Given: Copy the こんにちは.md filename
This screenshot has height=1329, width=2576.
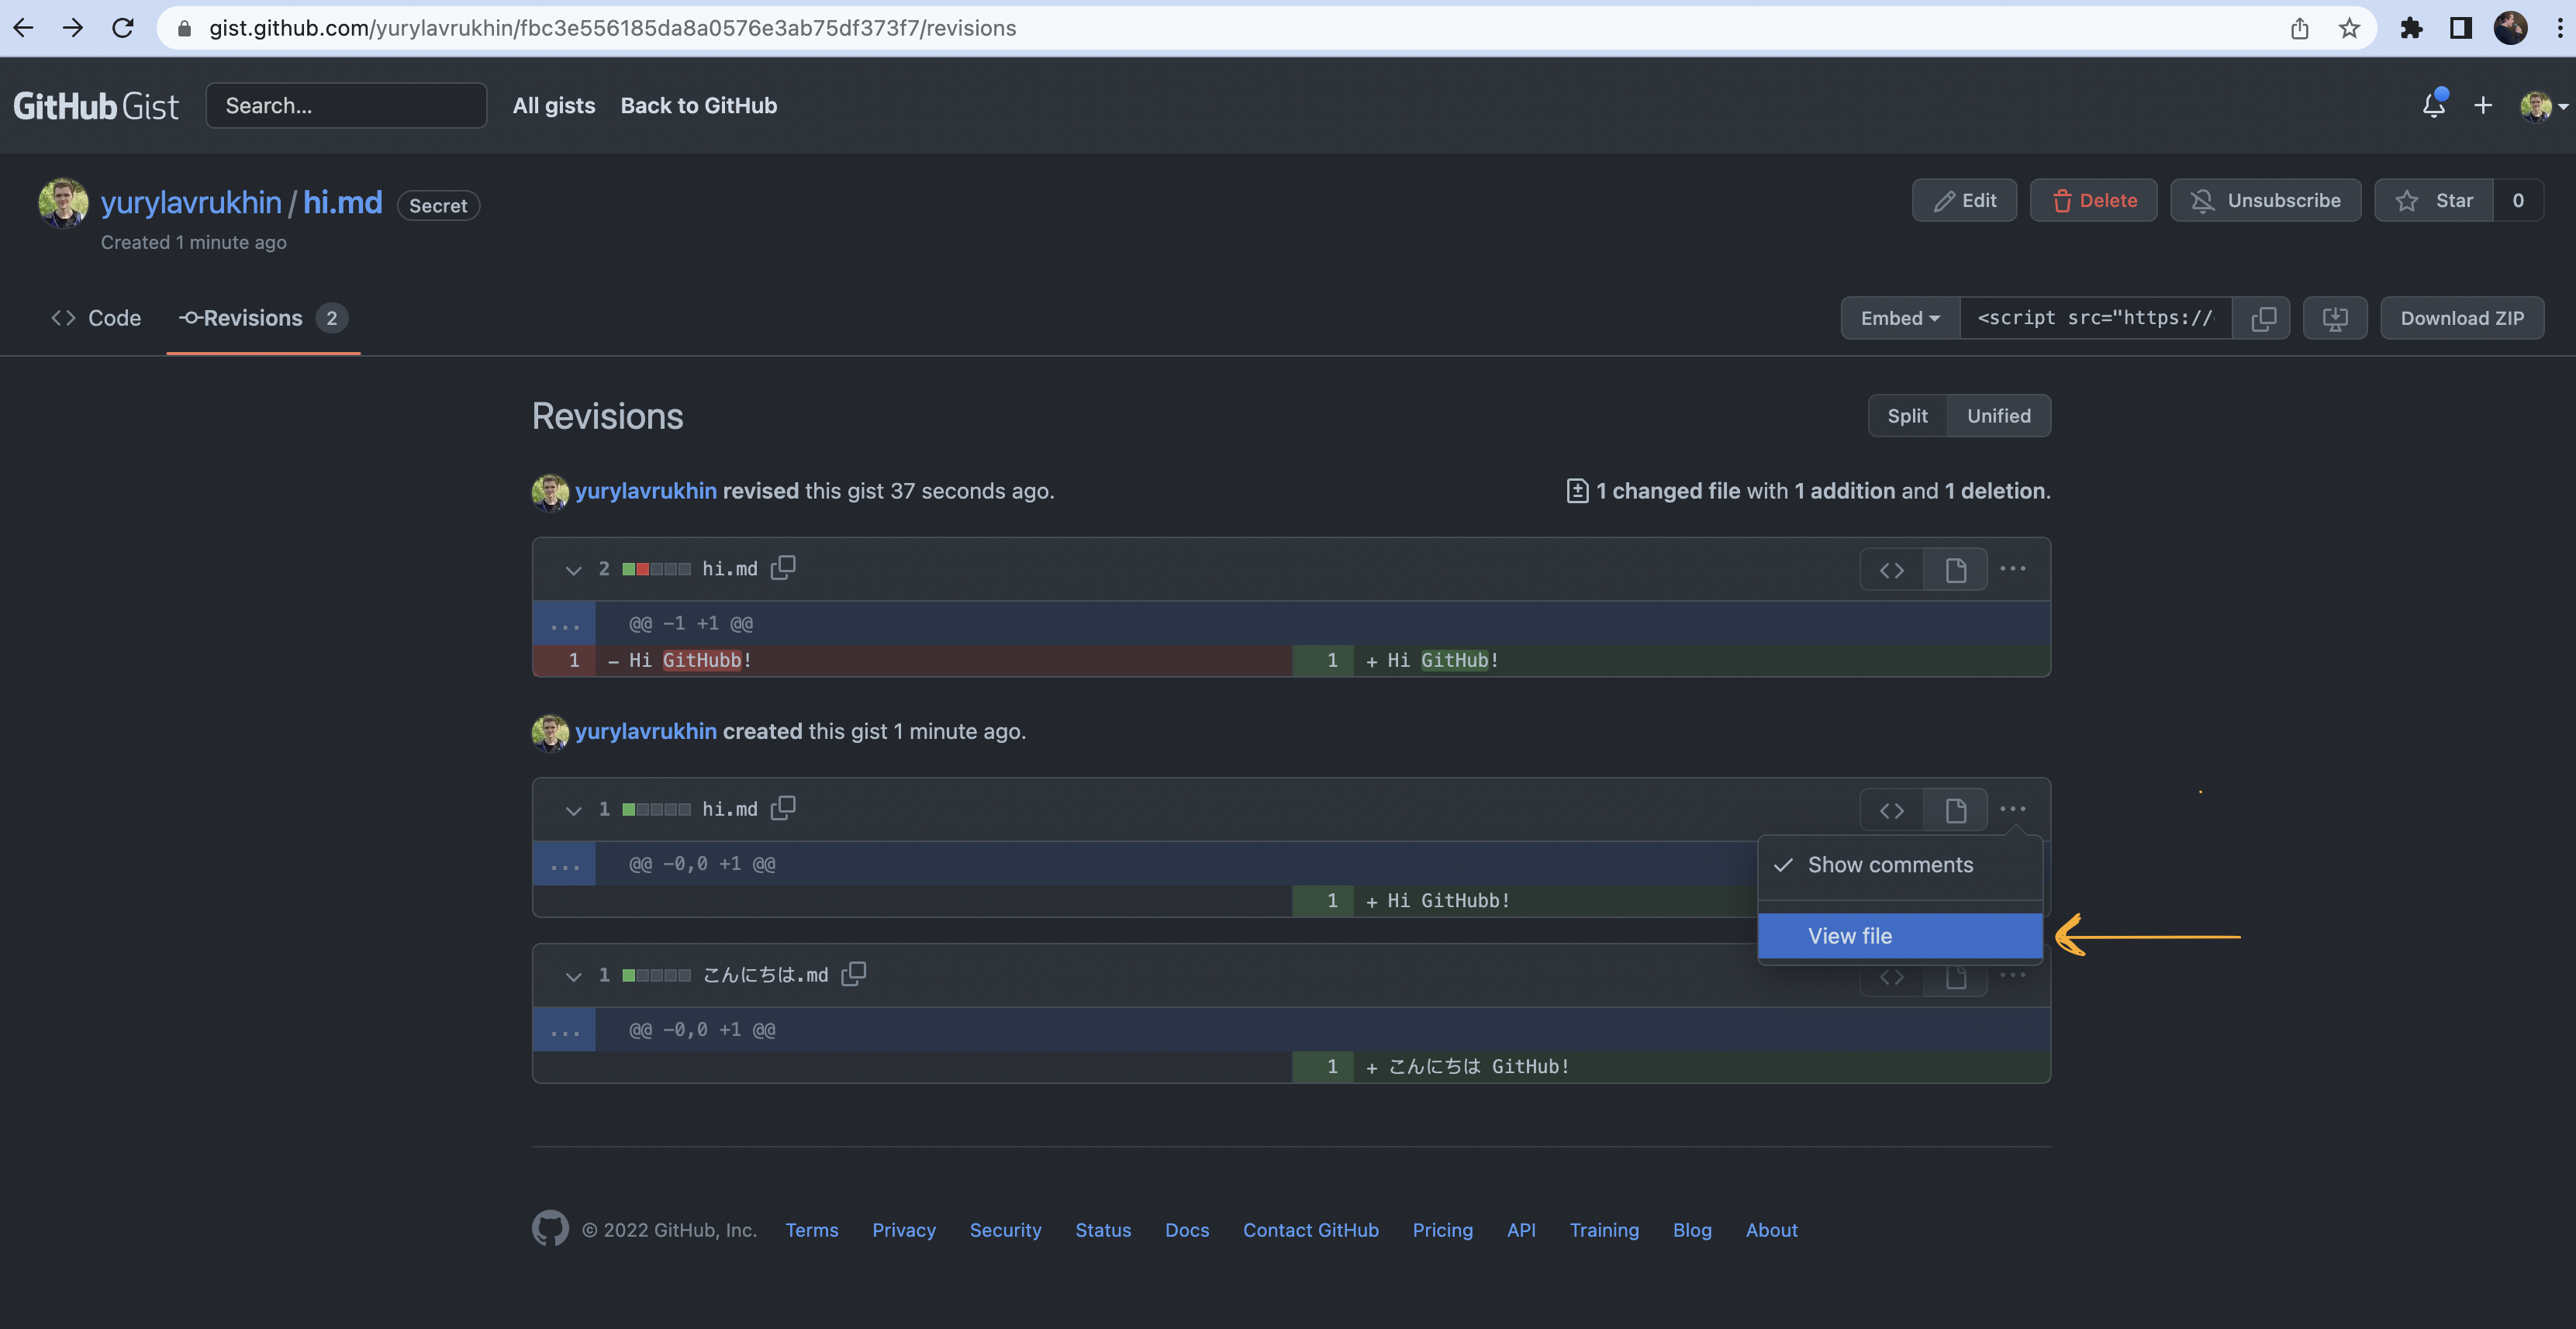Looking at the screenshot, I should pyautogui.click(x=854, y=973).
